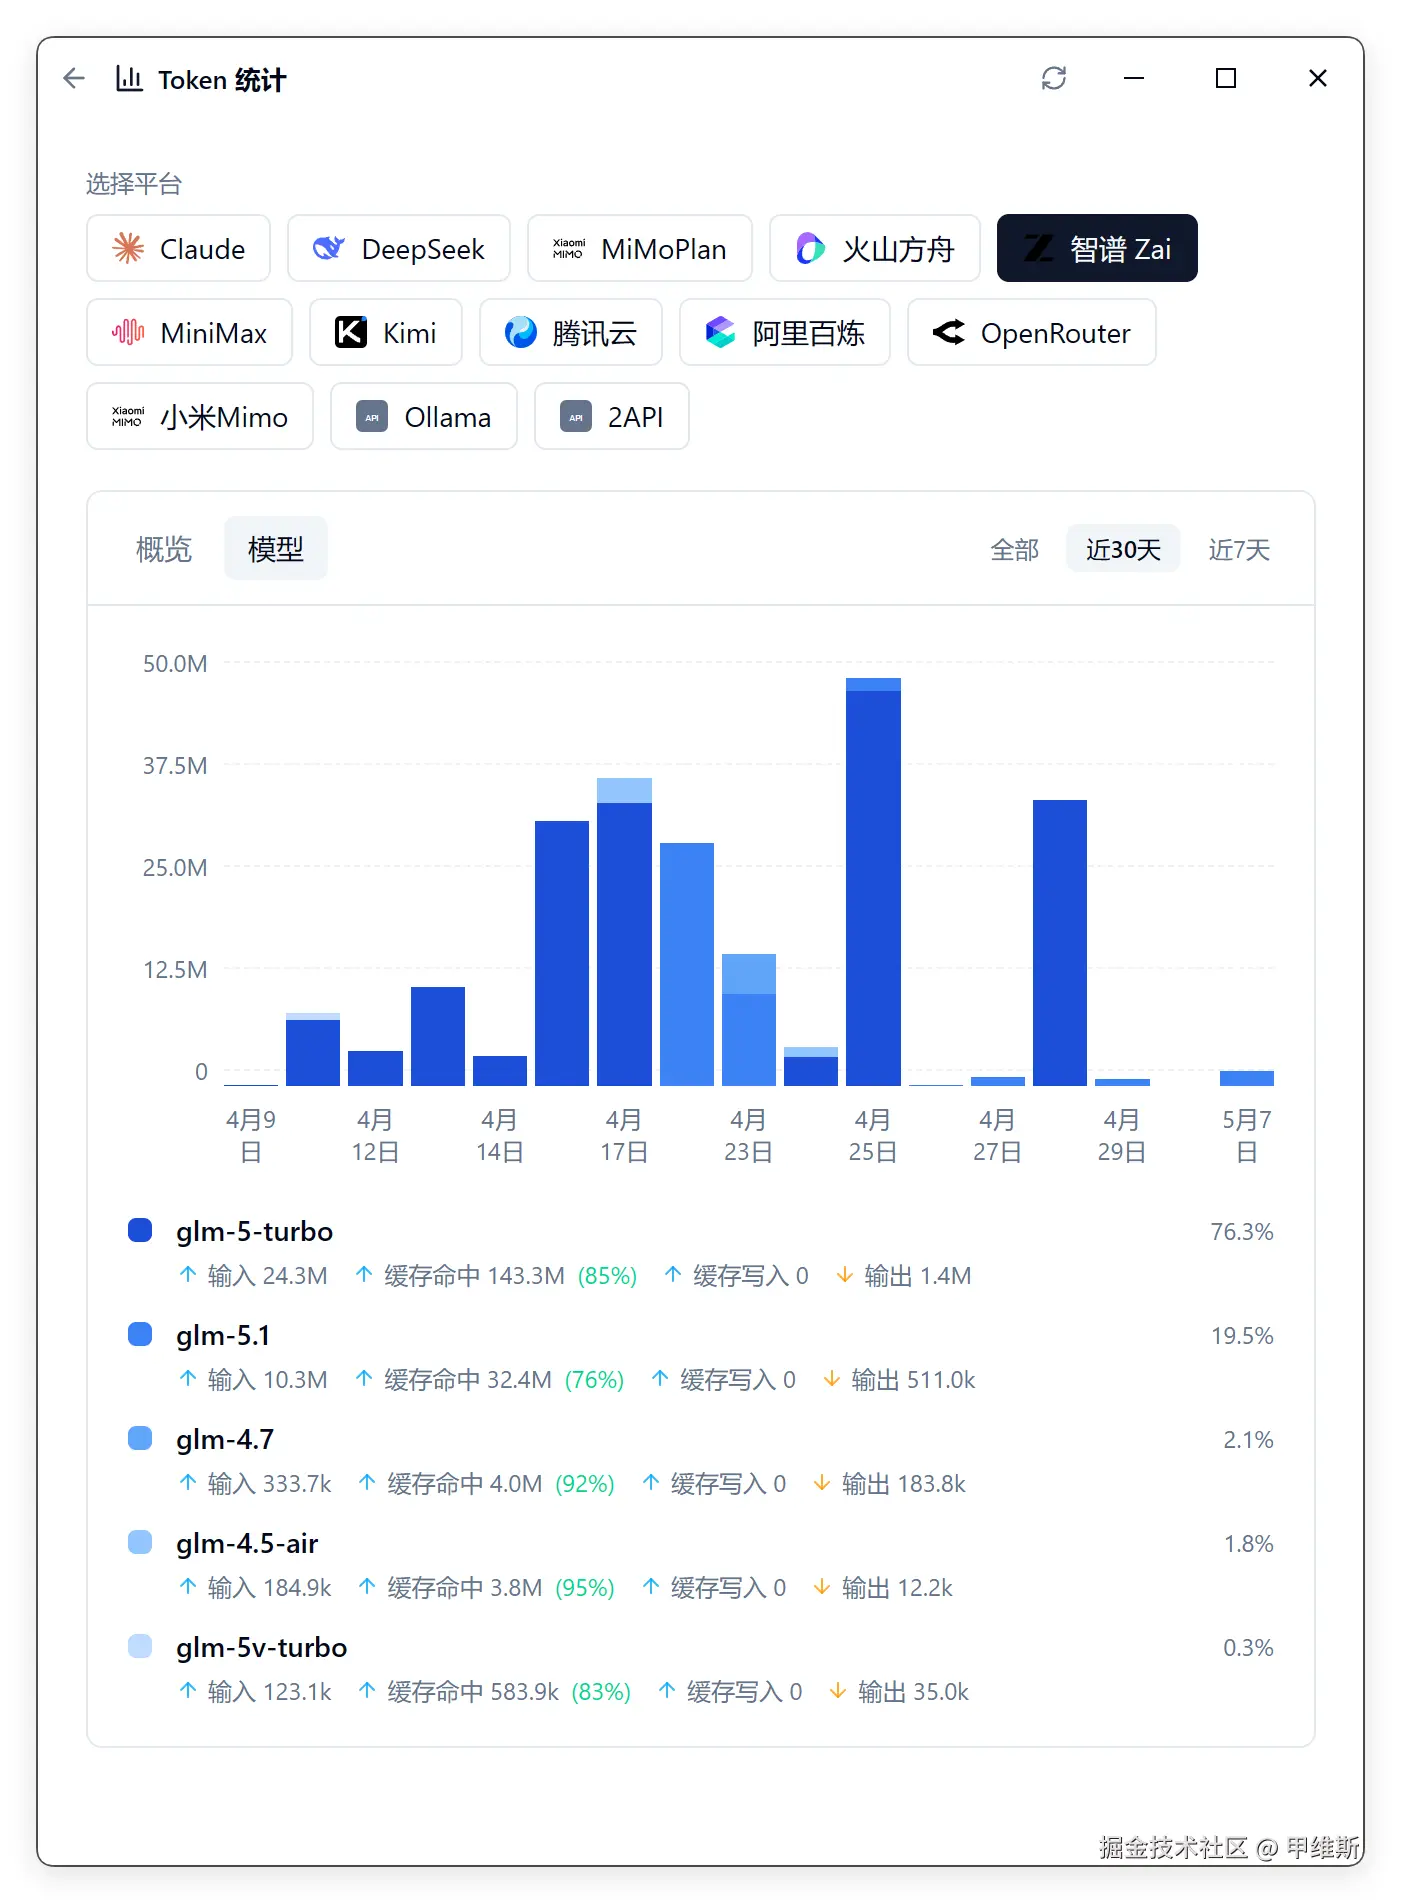
Task: Click the glm-5-turbo model name
Action: click(x=254, y=1231)
